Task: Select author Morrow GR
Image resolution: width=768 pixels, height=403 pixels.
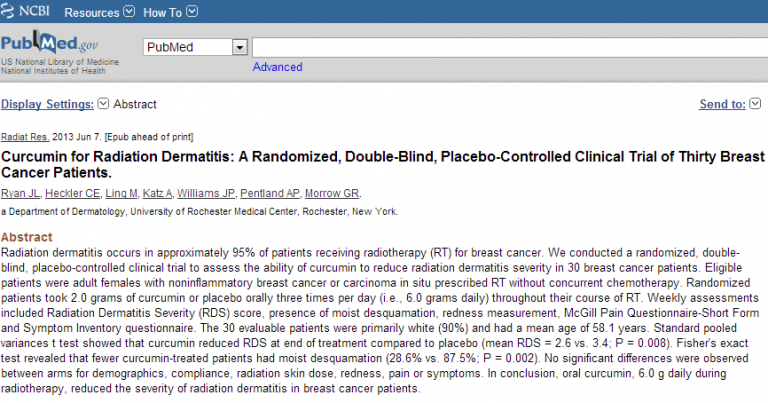Action: coord(332,193)
